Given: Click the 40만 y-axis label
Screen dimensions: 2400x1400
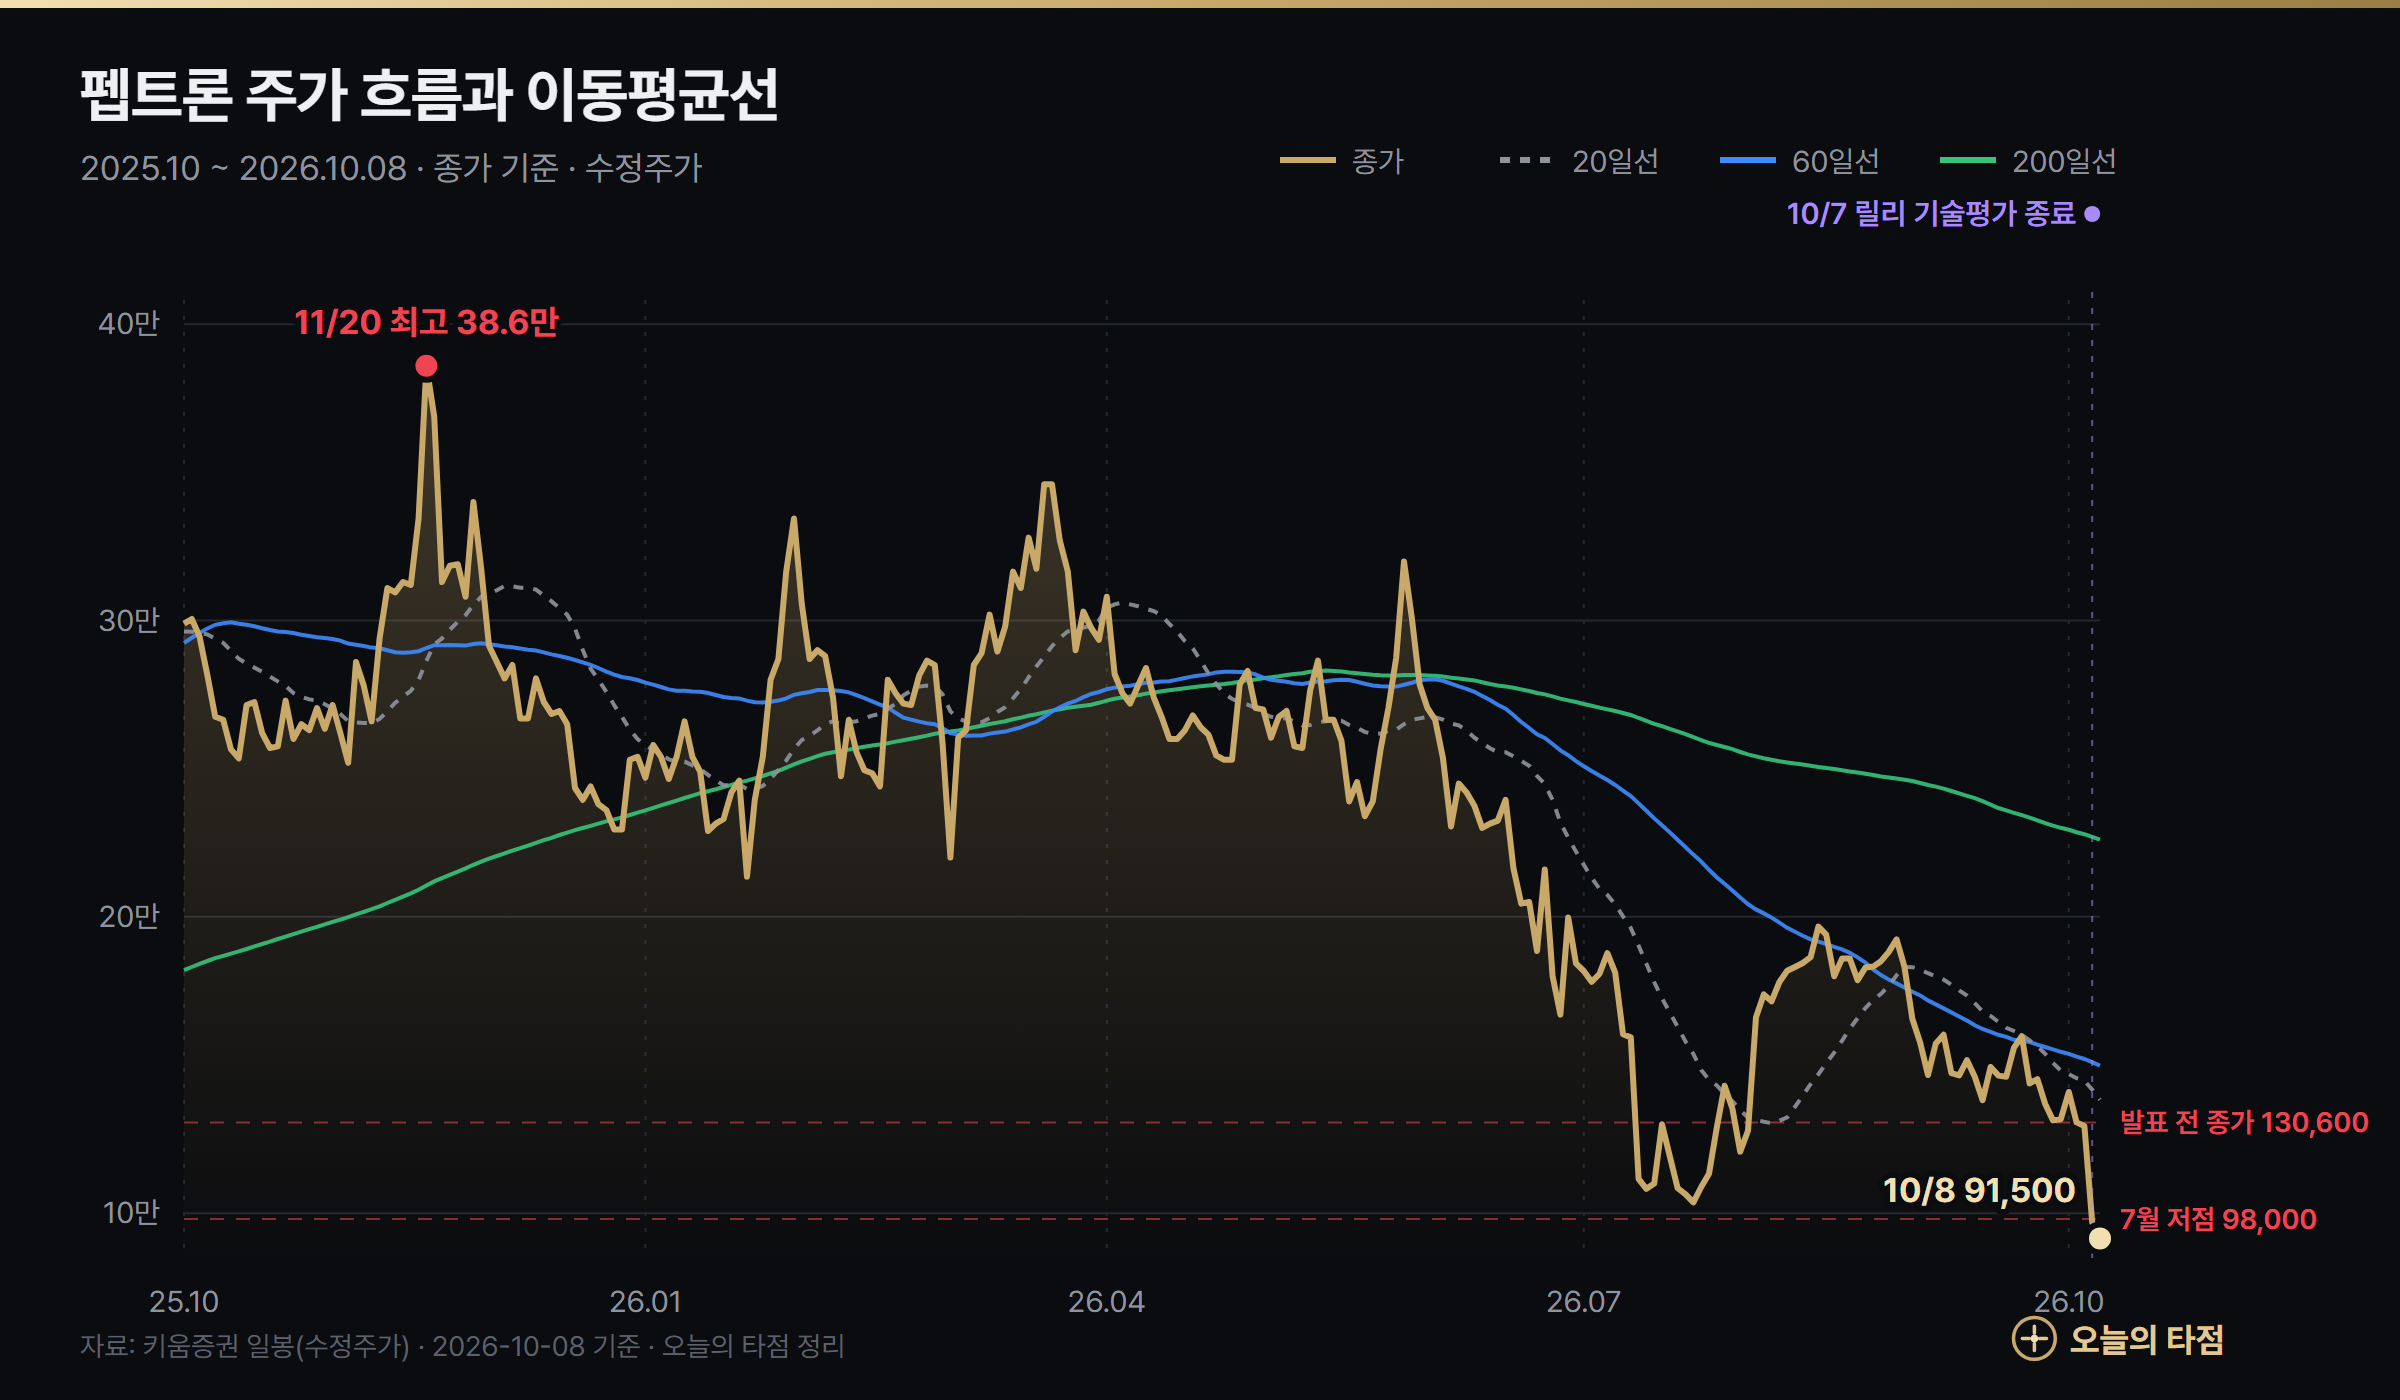Looking at the screenshot, I should 129,323.
